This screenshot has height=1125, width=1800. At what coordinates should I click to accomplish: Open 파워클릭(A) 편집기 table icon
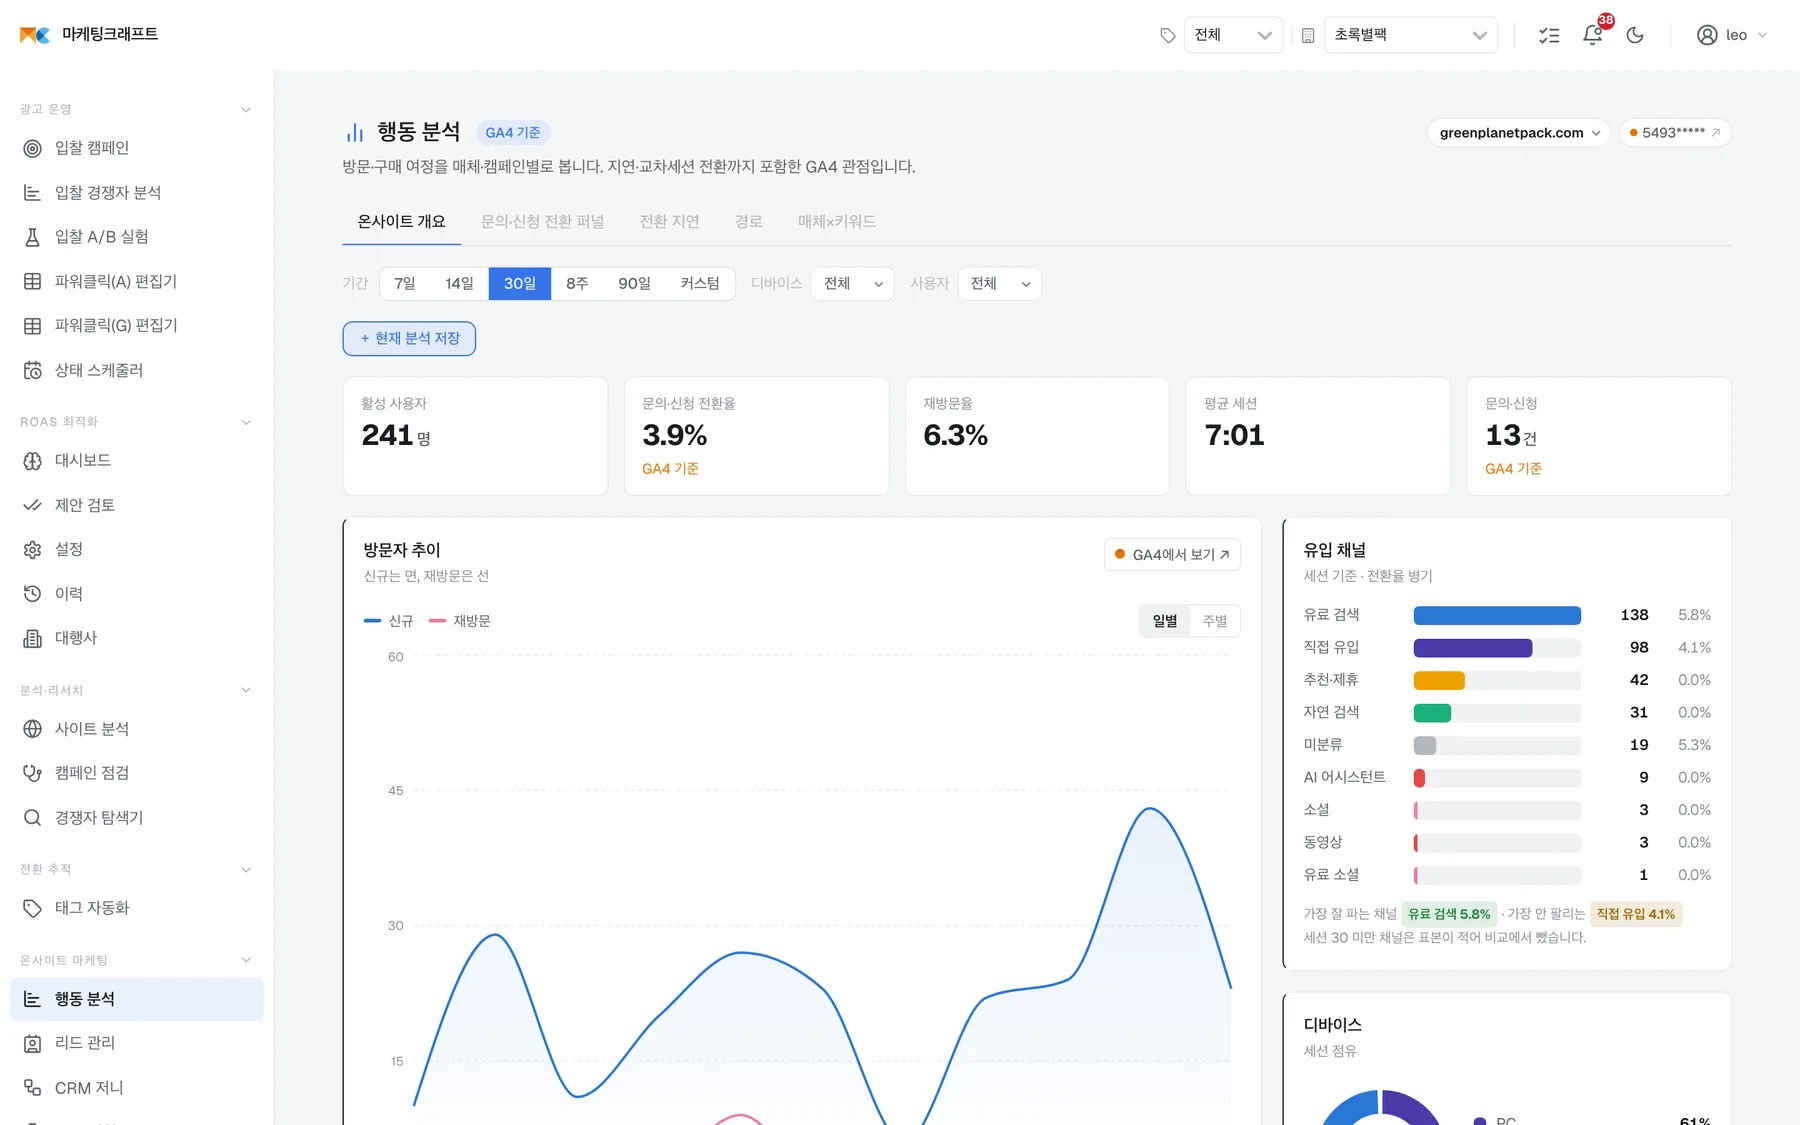pos(32,282)
